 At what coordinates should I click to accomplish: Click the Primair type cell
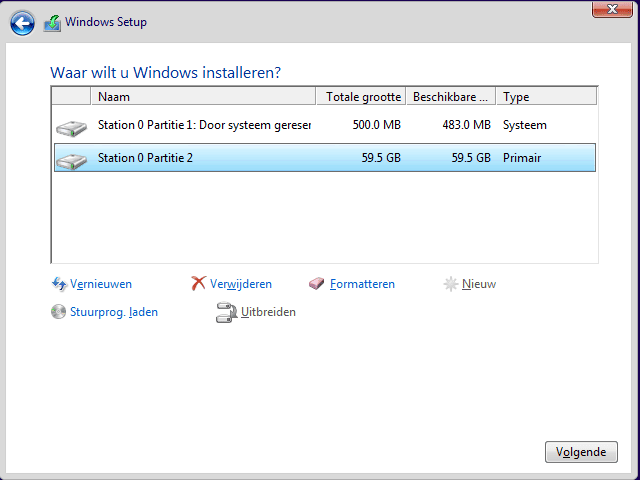pyautogui.click(x=522, y=158)
